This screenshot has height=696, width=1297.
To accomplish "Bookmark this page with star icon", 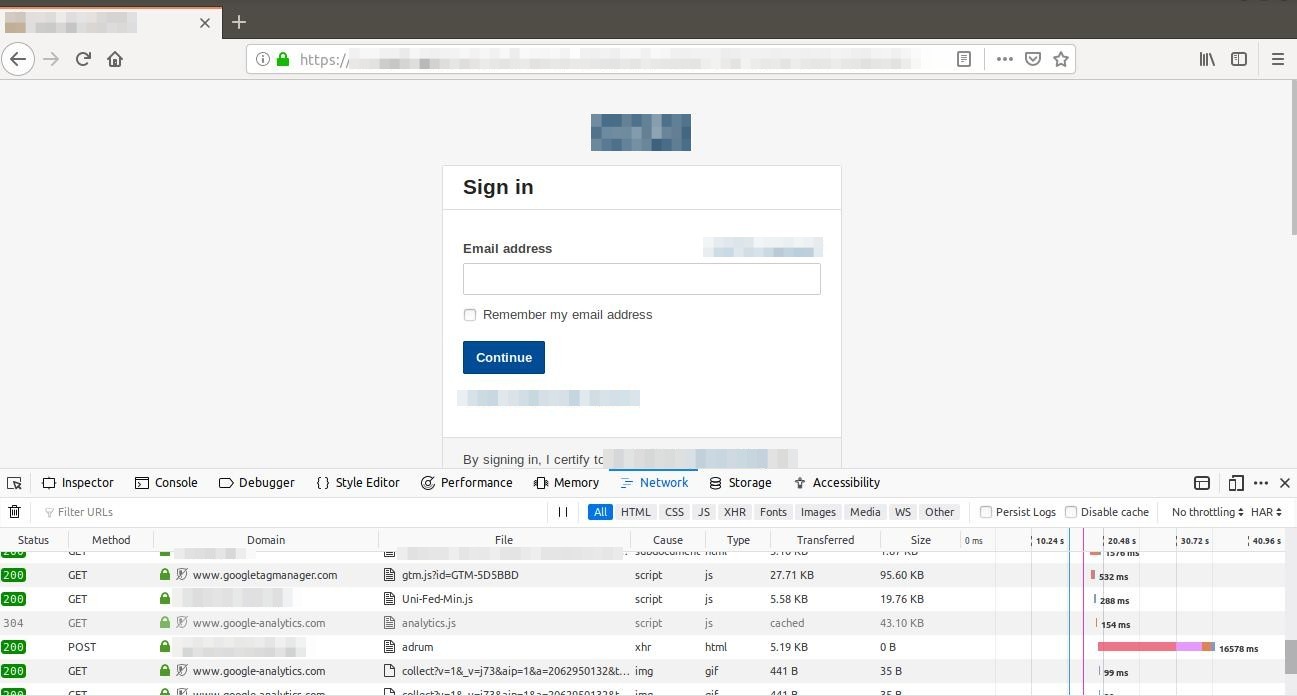I will tap(1061, 59).
